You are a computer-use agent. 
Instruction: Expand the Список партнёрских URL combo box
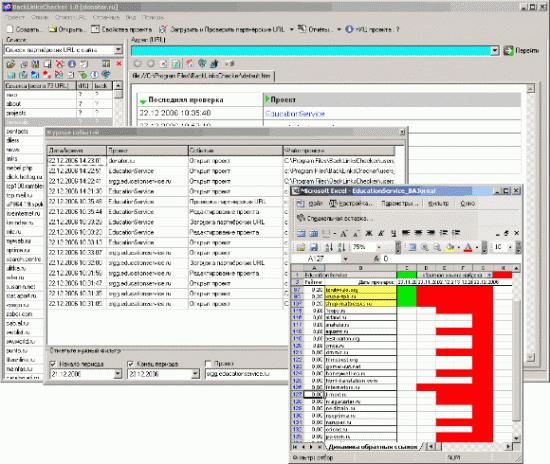119,50
